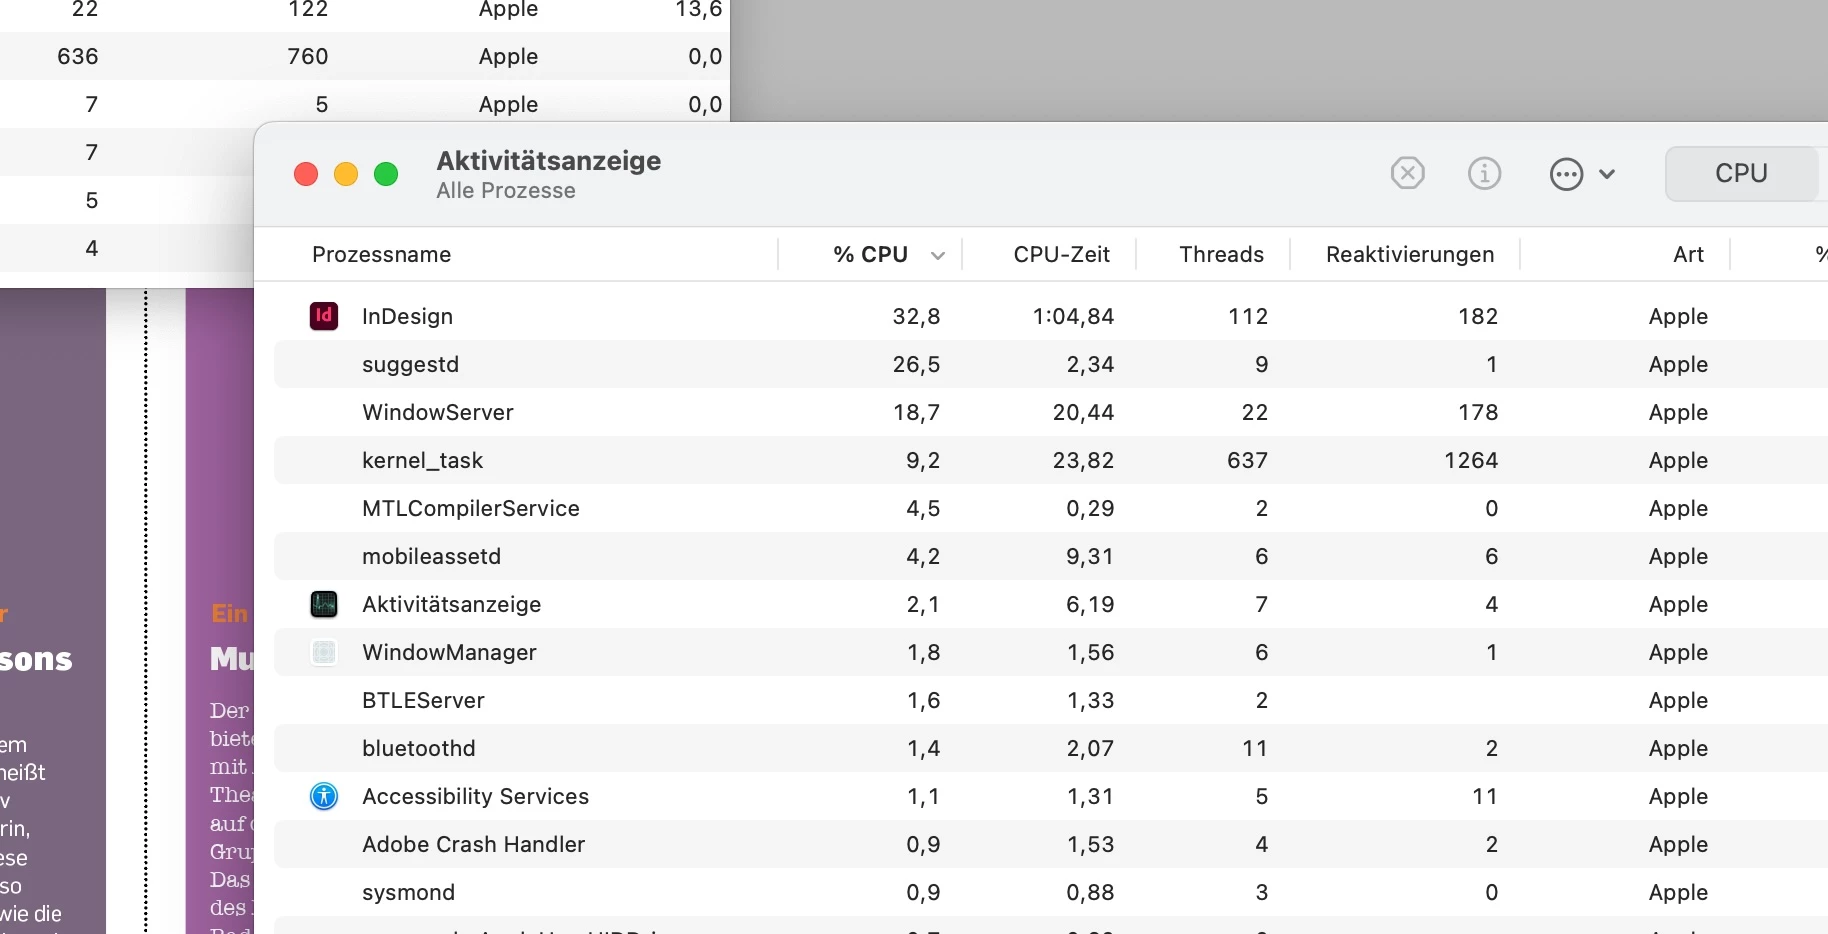The width and height of the screenshot is (1828, 934).
Task: Select the suggestd process row
Action: click(1051, 364)
